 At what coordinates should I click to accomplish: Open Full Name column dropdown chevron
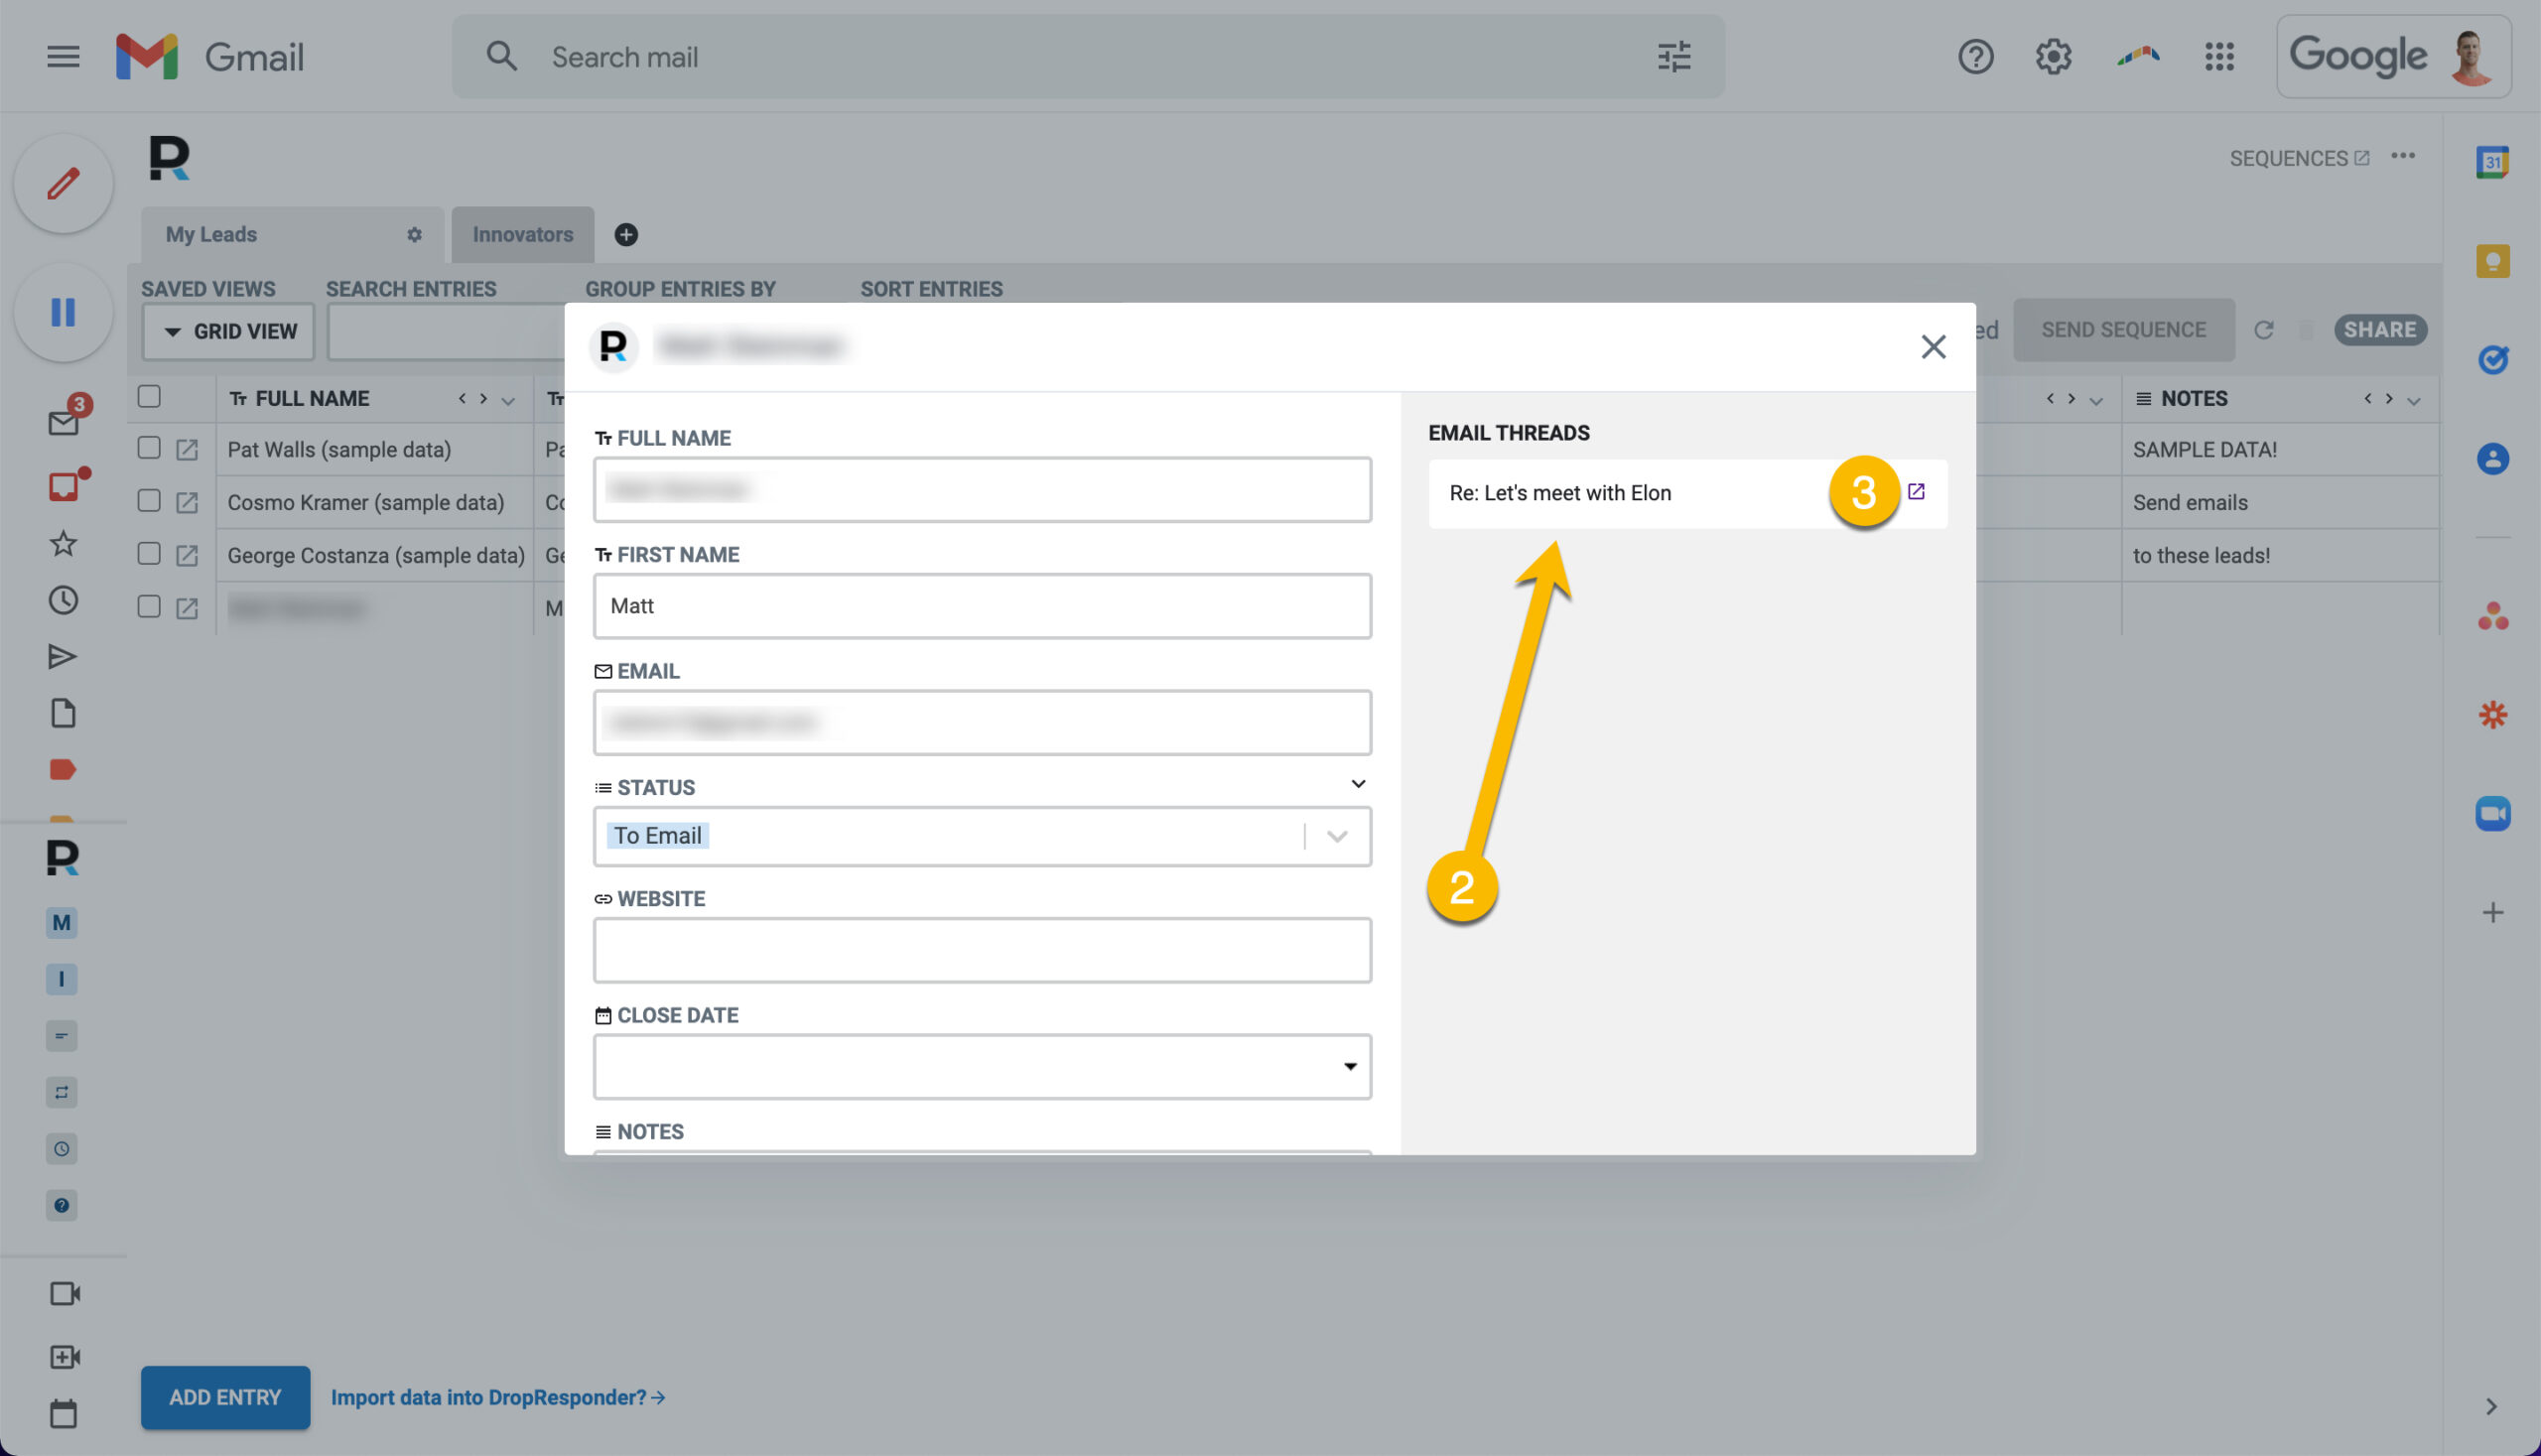(508, 400)
